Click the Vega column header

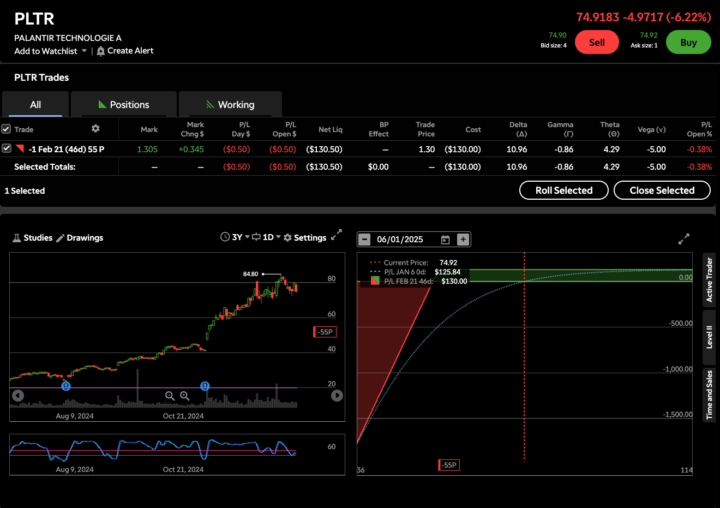(x=651, y=130)
